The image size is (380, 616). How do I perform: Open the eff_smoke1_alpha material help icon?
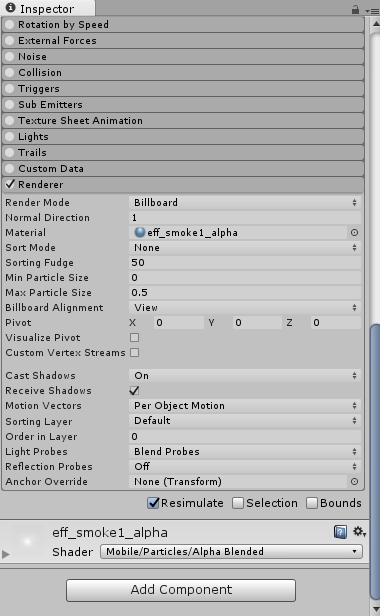340,532
